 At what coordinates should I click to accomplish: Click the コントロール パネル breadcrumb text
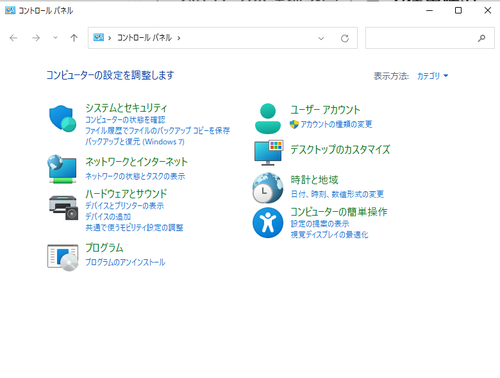pos(144,38)
